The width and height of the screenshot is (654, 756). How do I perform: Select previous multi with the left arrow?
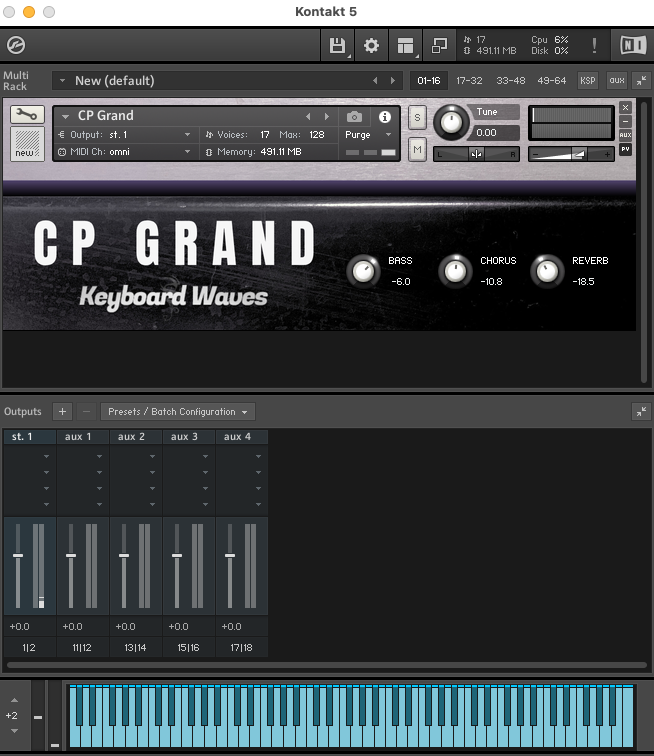(375, 81)
